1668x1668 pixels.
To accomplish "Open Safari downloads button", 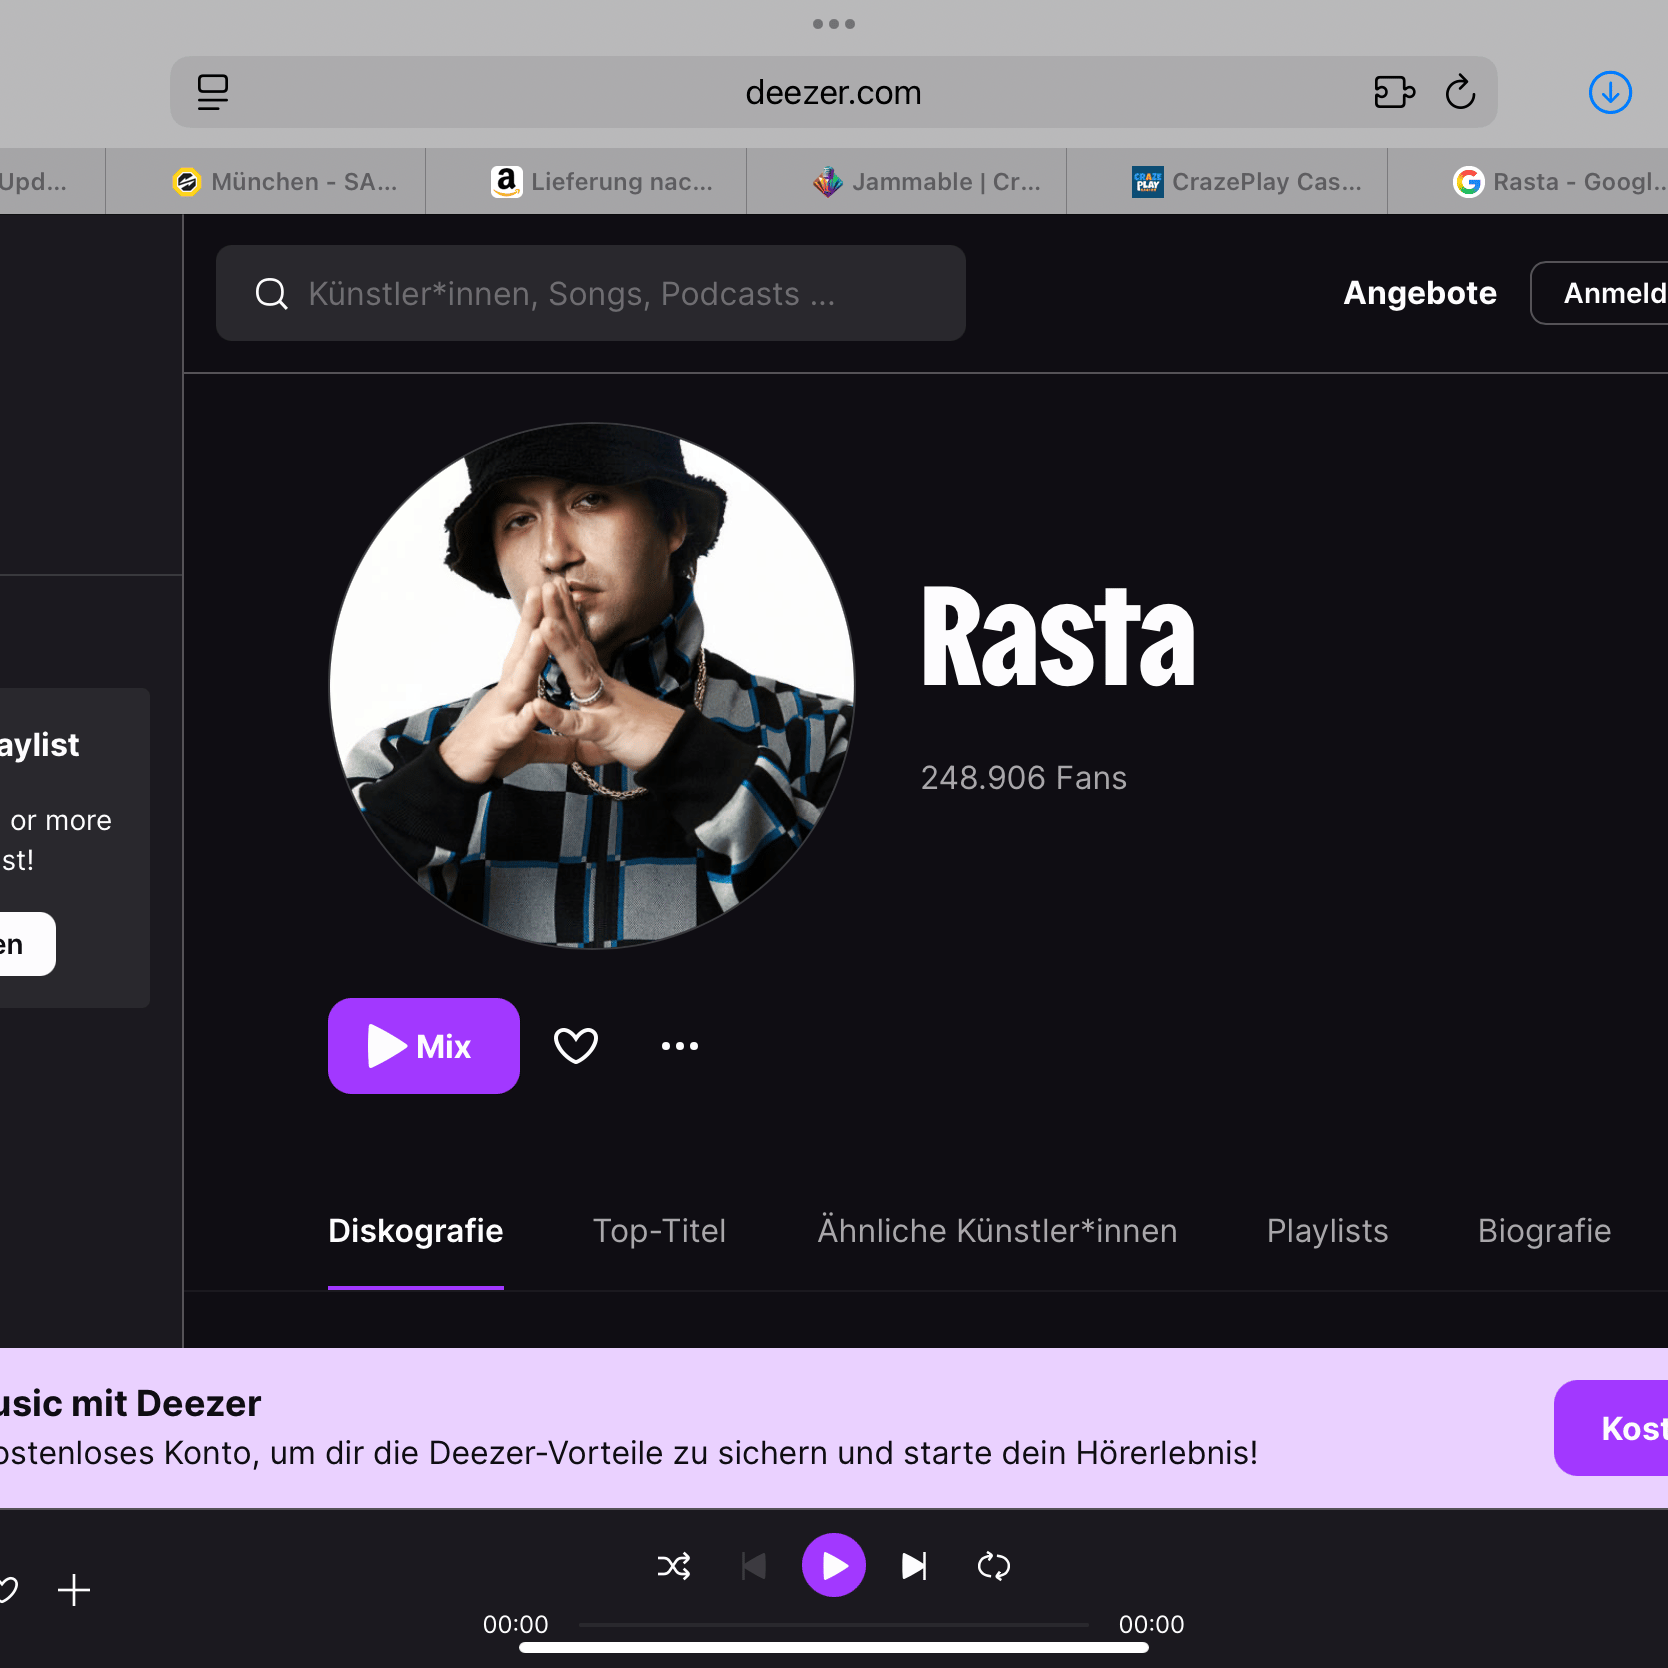I will coord(1610,92).
